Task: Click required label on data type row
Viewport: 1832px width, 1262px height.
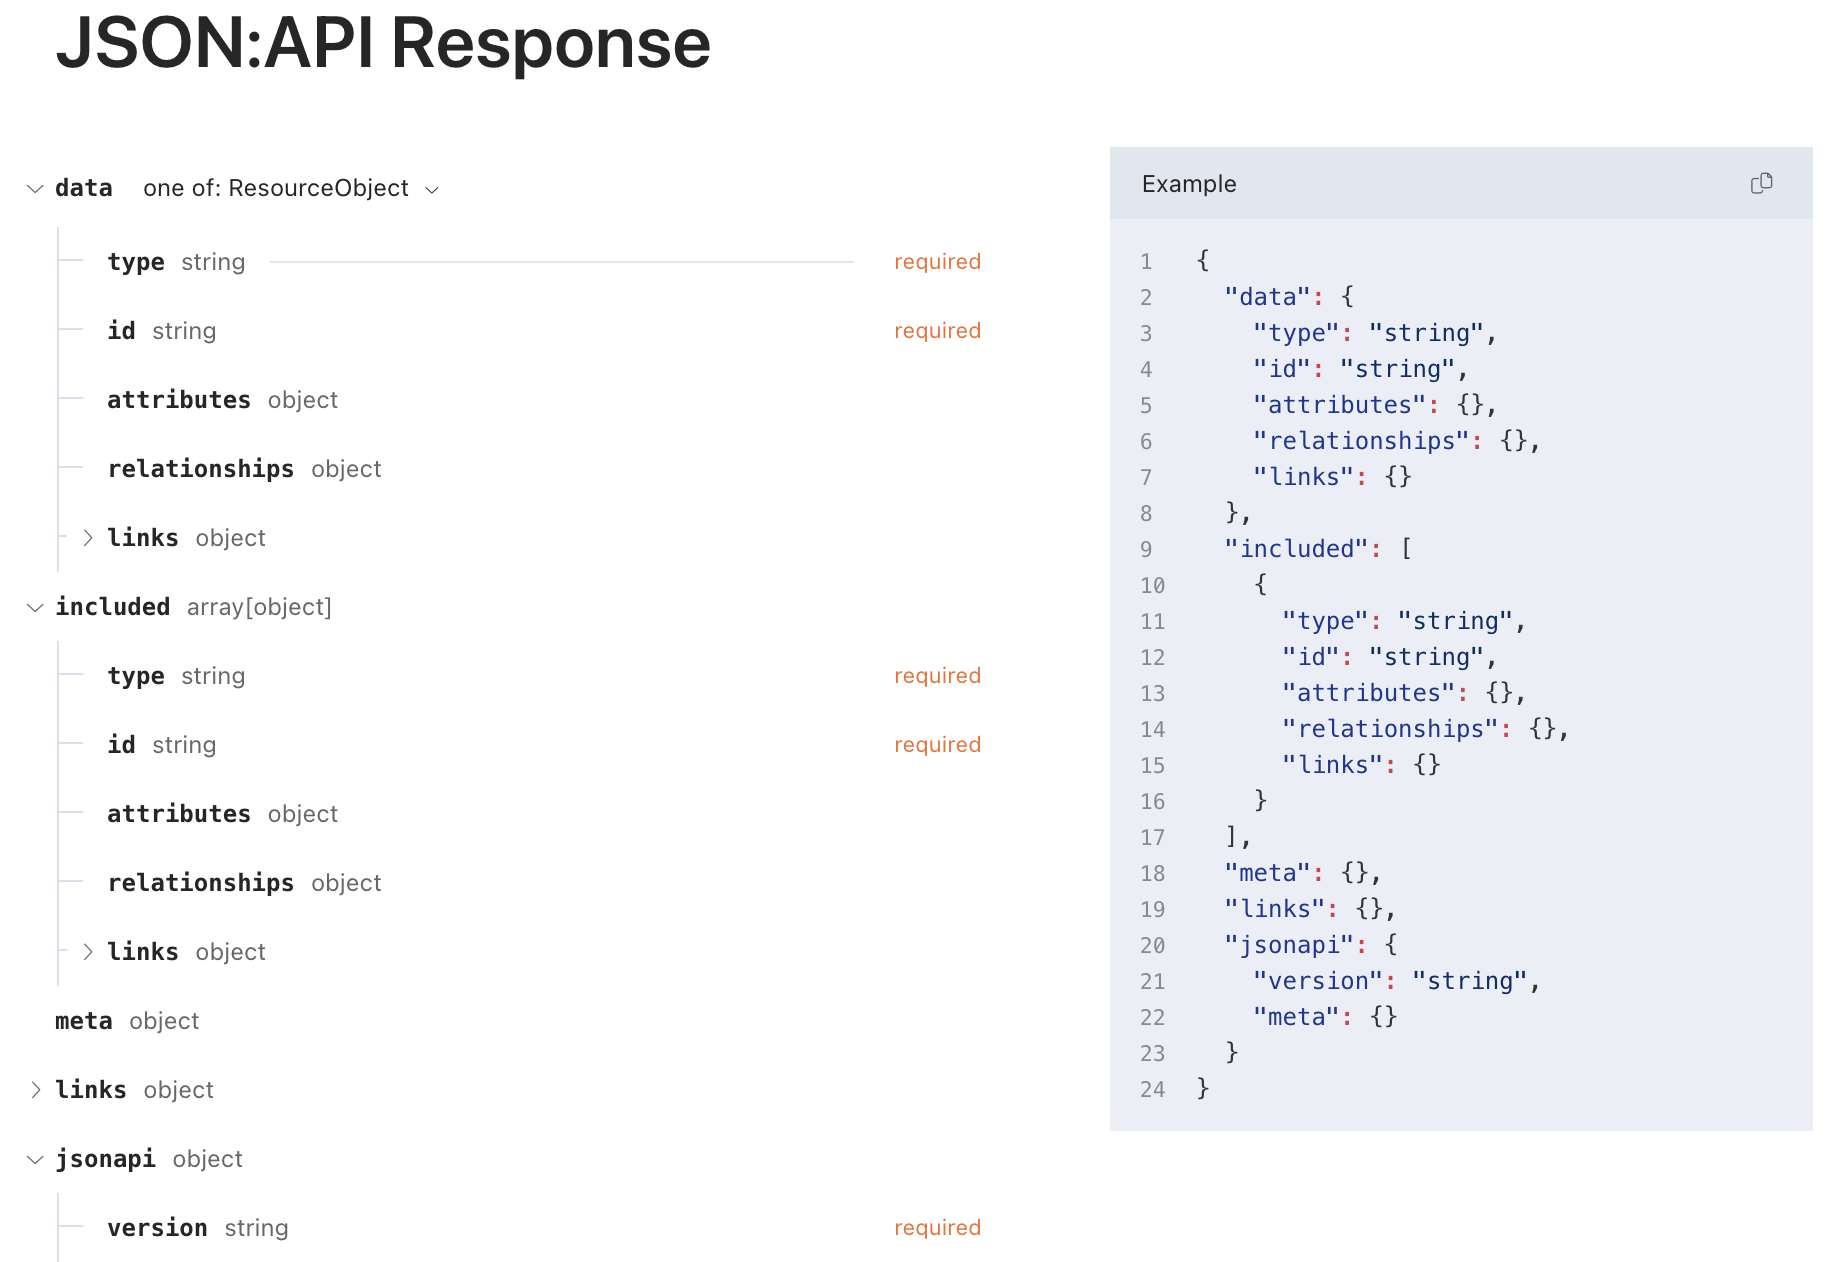Action: (x=937, y=262)
